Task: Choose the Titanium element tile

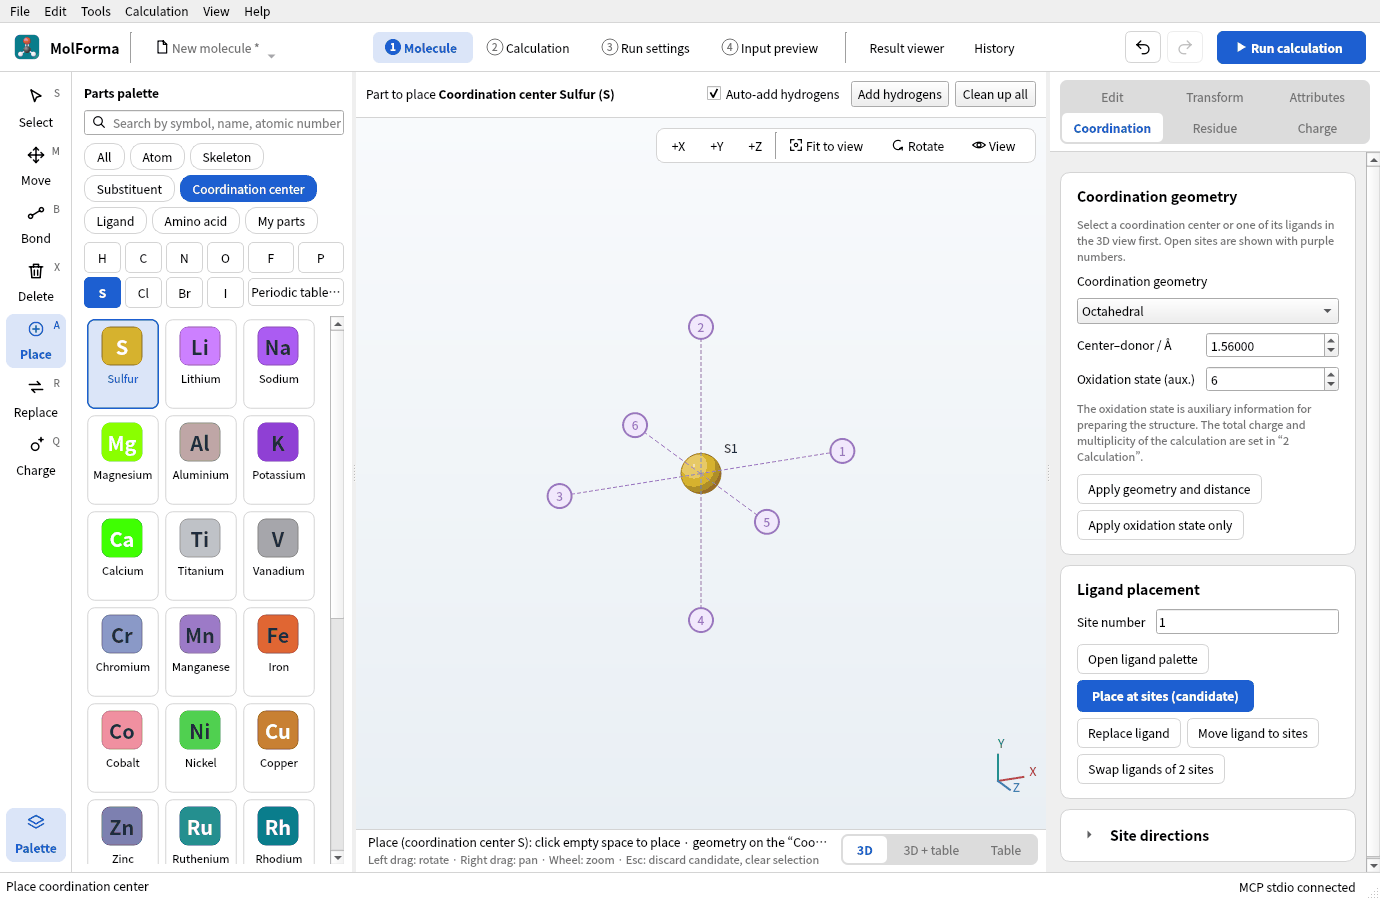Action: [201, 556]
